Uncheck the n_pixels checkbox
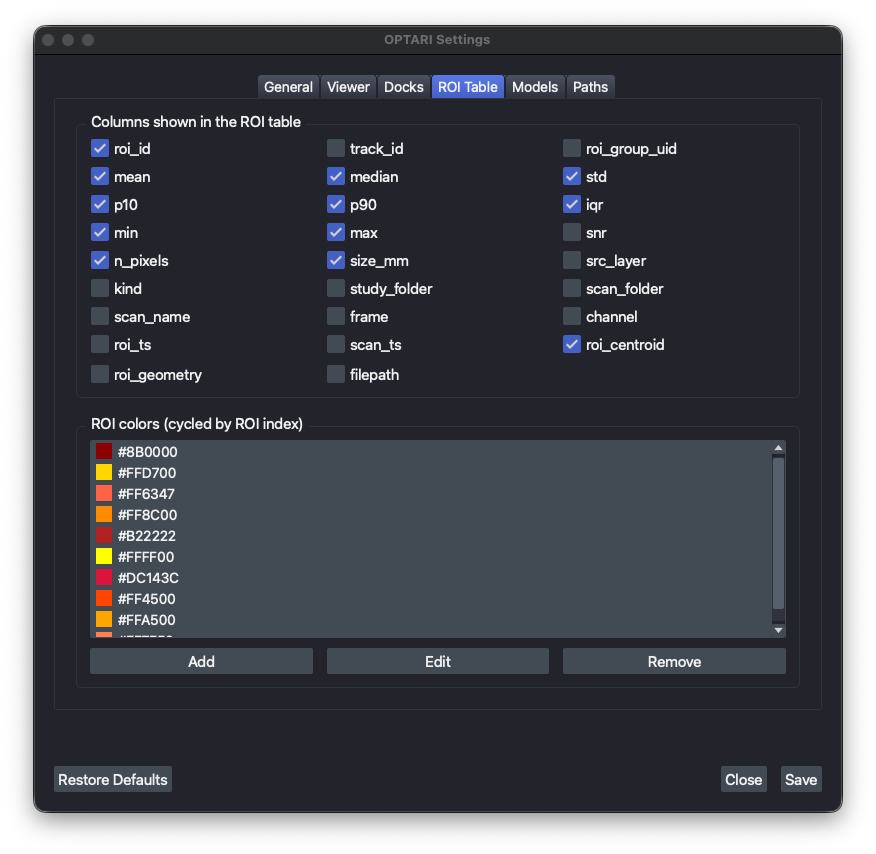876x854 pixels. click(x=100, y=260)
